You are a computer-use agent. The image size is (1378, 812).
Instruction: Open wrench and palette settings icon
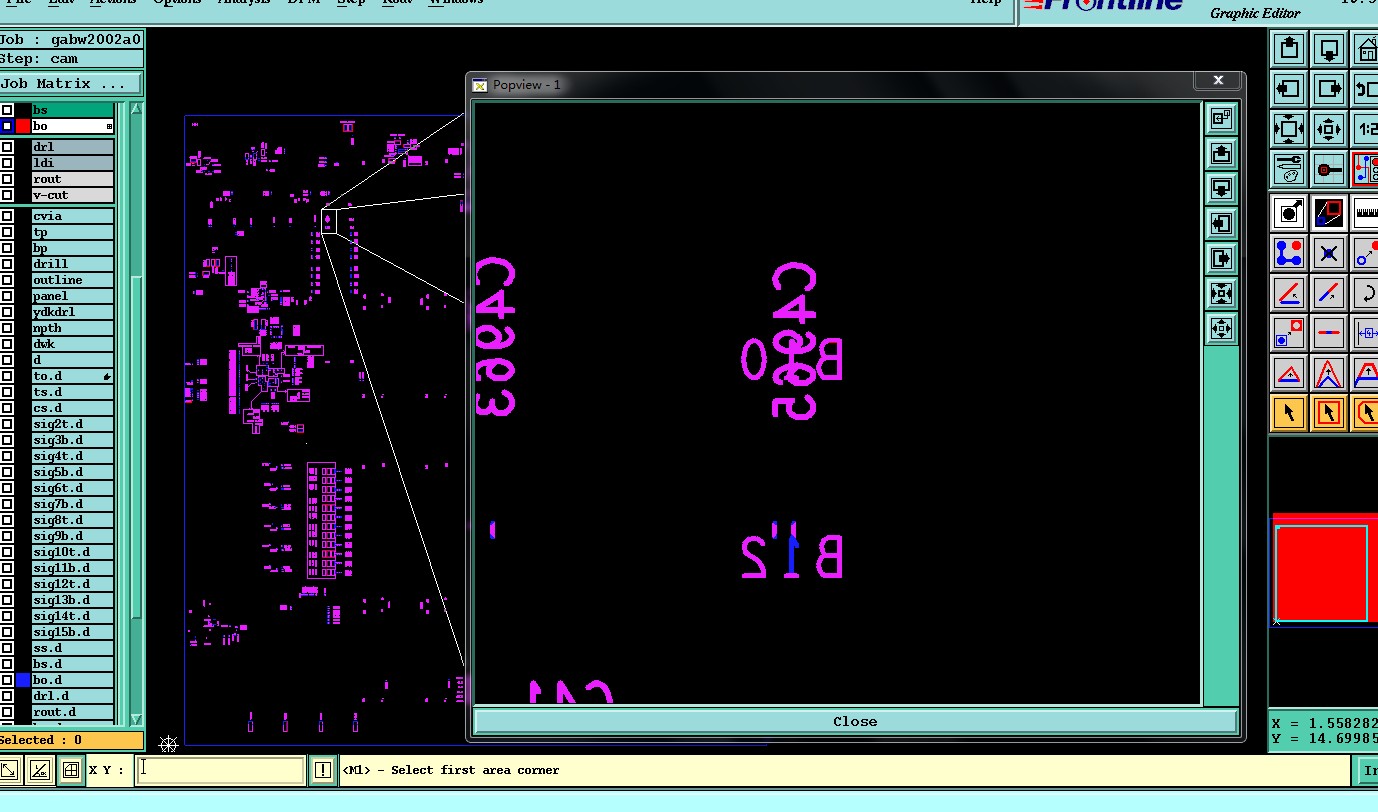pos(1289,169)
